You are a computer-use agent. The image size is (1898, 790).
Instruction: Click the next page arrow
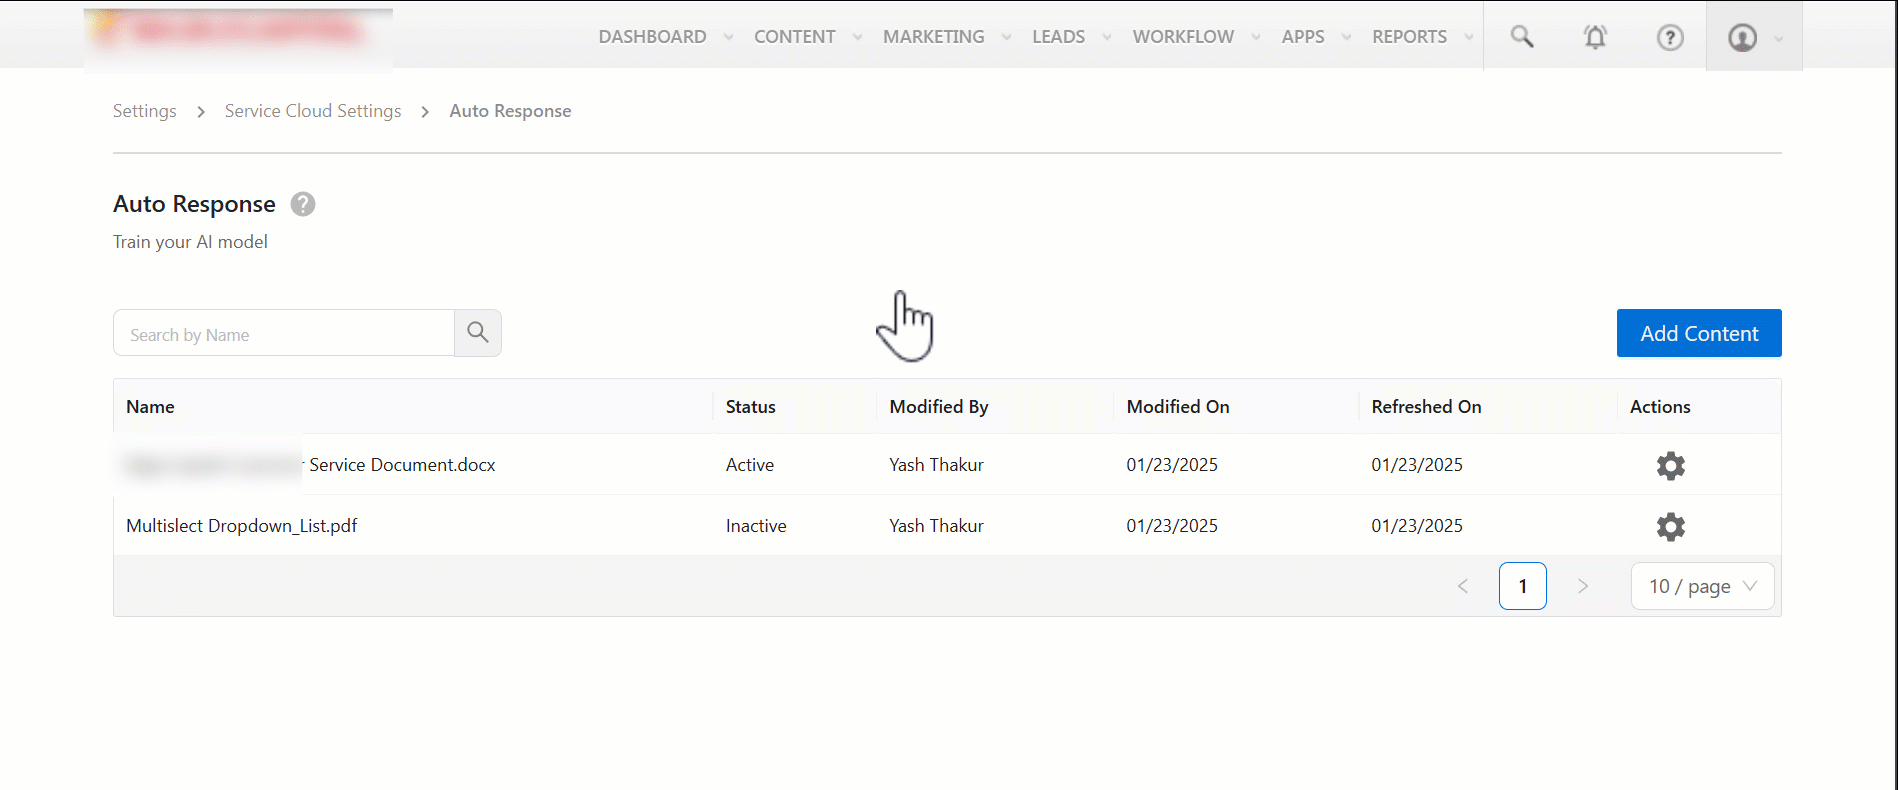coord(1582,586)
